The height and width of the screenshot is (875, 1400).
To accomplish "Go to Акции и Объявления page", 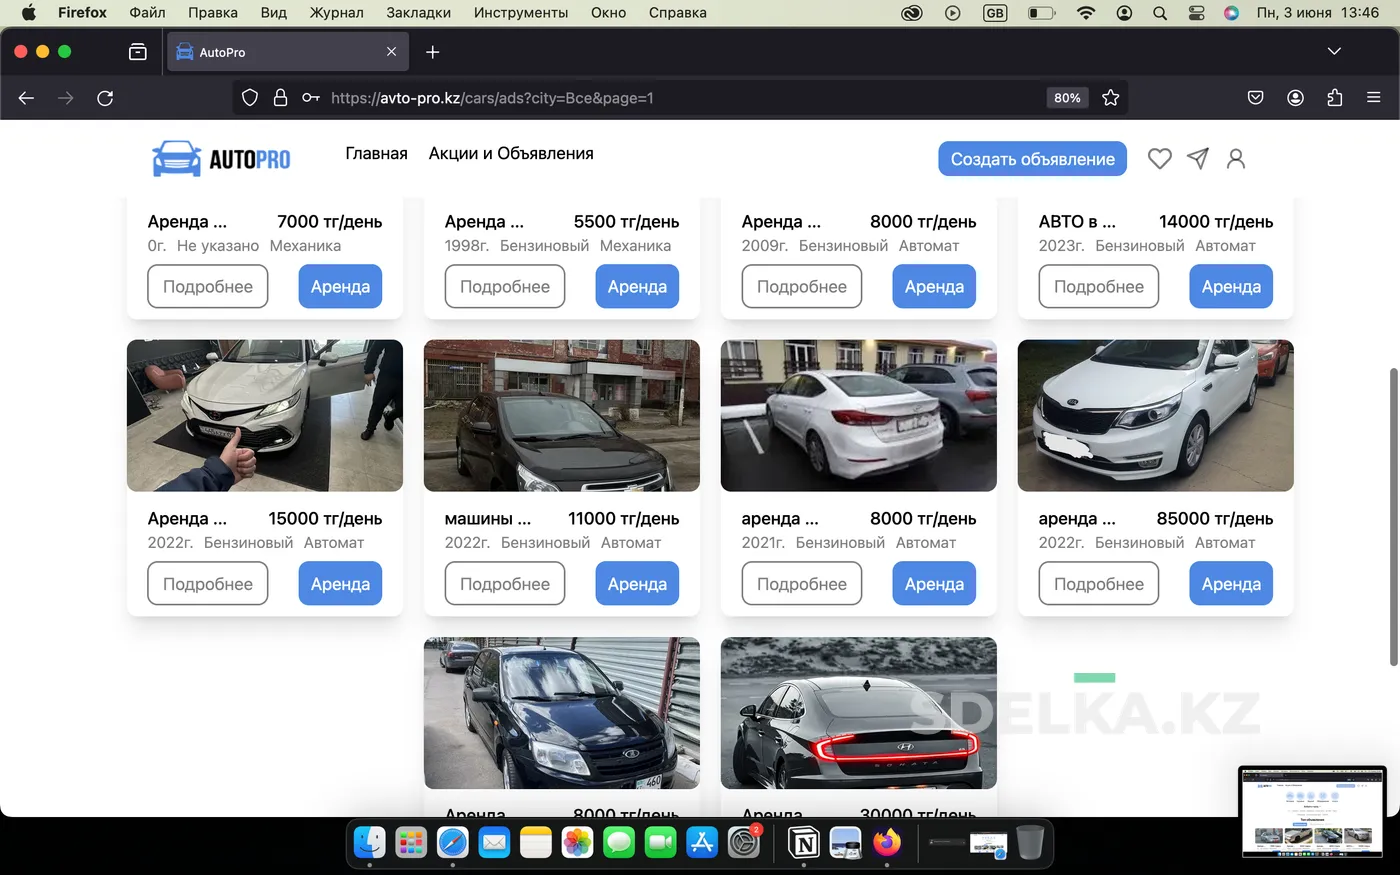I will pyautogui.click(x=511, y=153).
